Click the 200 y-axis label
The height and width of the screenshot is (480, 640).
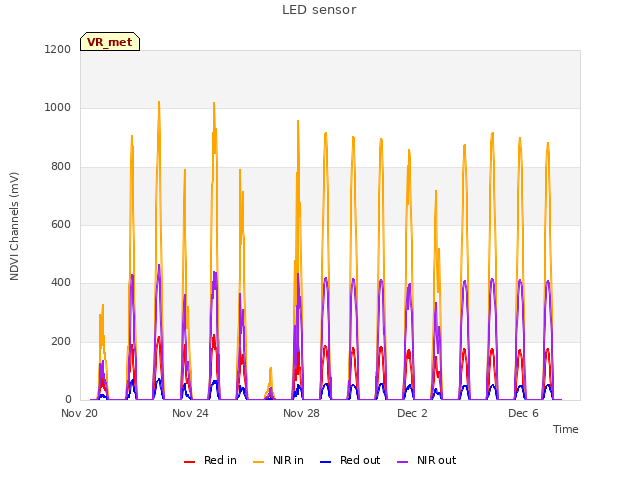61,341
